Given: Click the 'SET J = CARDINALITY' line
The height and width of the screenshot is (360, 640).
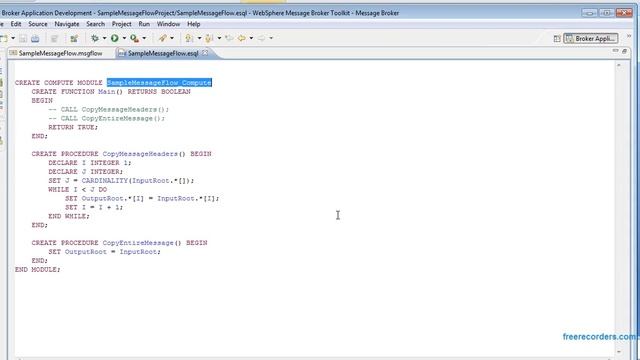Looking at the screenshot, I should click(121, 181).
